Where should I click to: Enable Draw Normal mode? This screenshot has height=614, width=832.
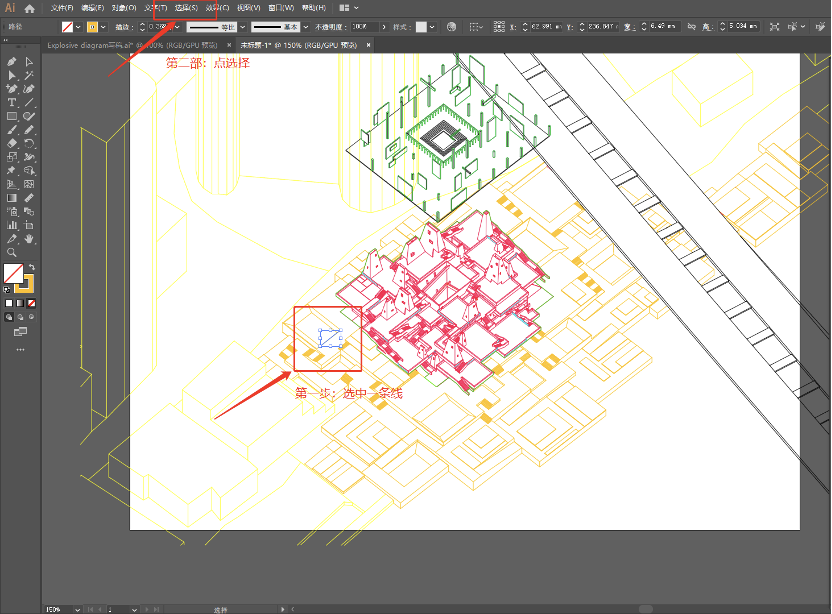point(9,317)
